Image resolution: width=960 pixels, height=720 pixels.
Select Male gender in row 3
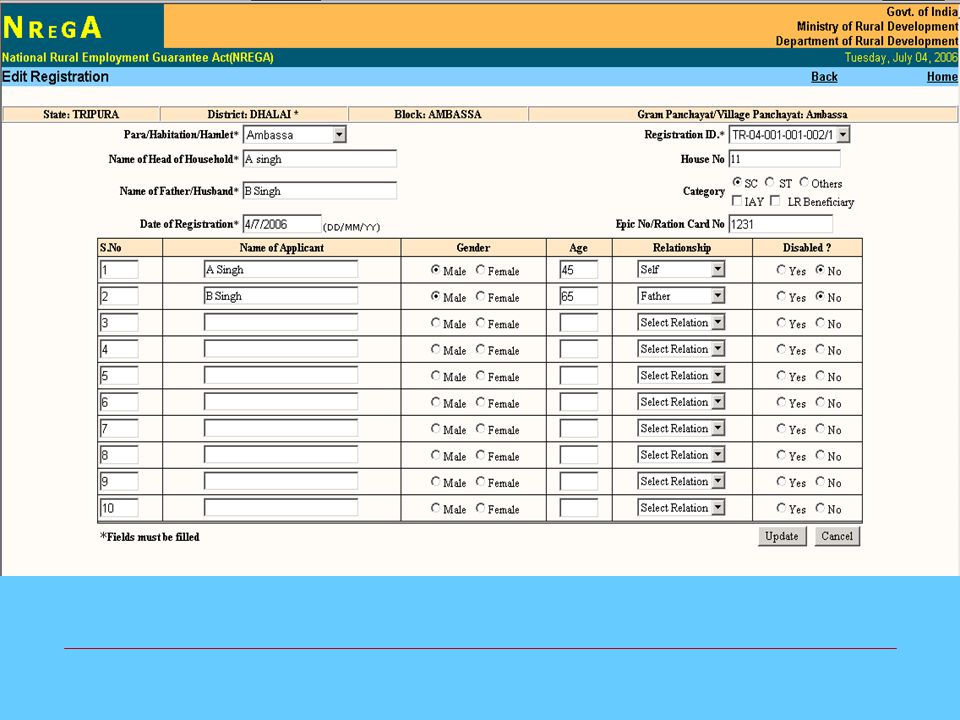tap(435, 323)
